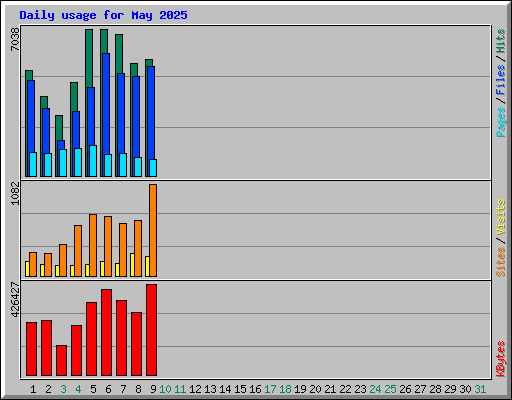Click day label 26 on the axis
512x400 pixels.
click(405, 389)
